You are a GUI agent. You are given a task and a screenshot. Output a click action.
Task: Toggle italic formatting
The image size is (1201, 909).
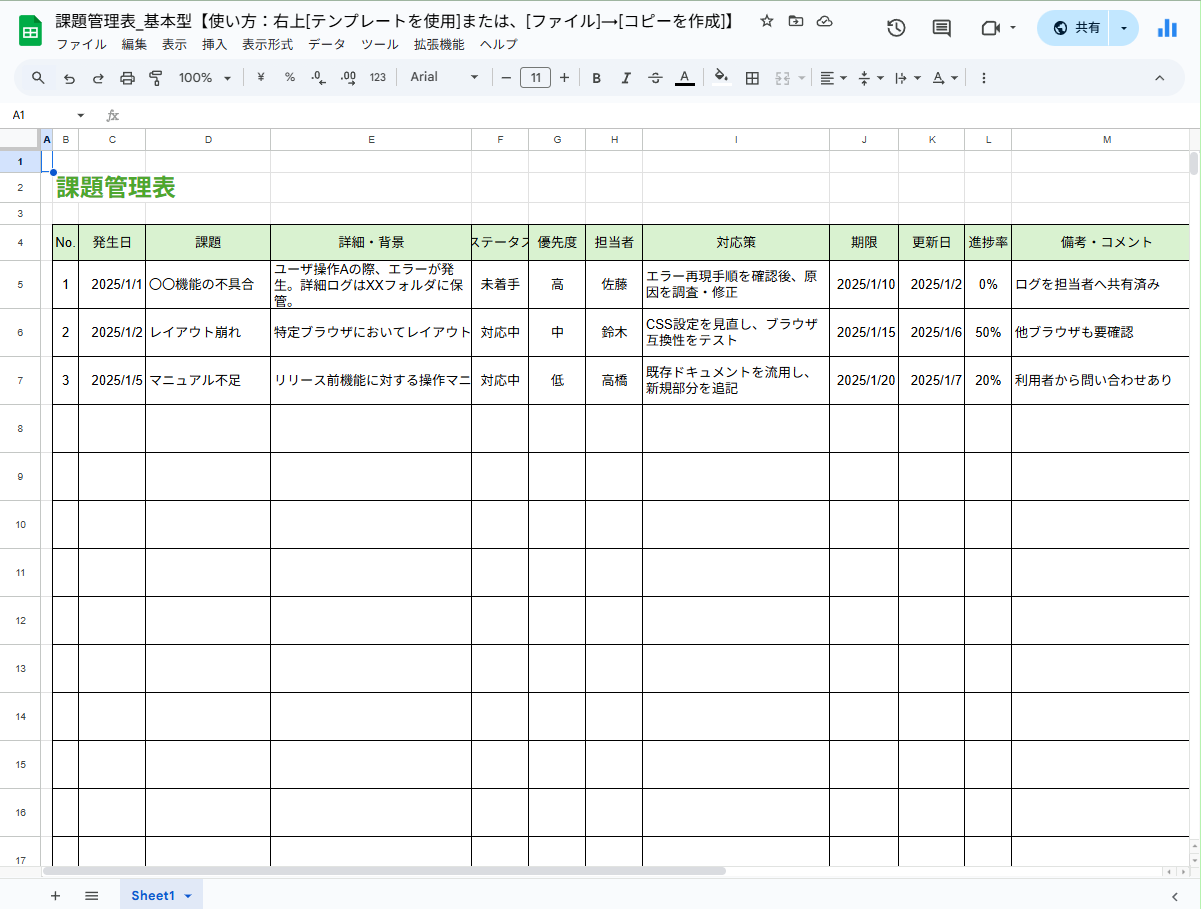626,77
